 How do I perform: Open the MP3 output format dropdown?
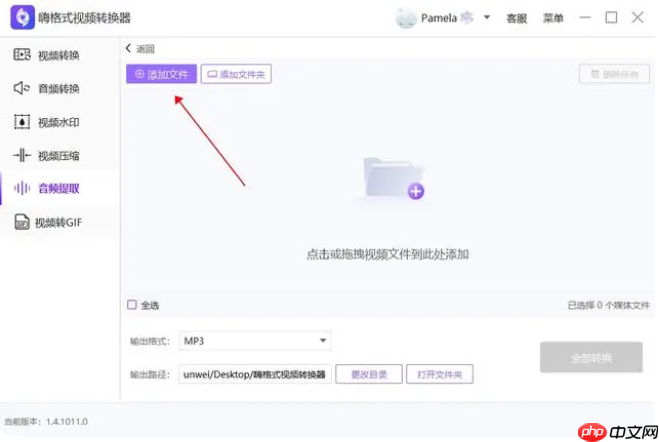click(255, 341)
